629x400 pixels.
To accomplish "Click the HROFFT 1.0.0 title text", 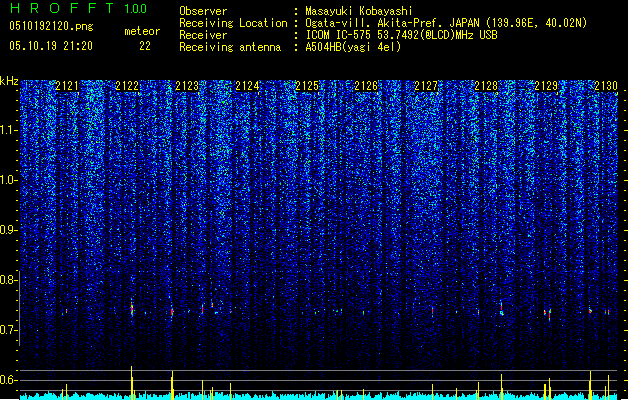I will [79, 8].
